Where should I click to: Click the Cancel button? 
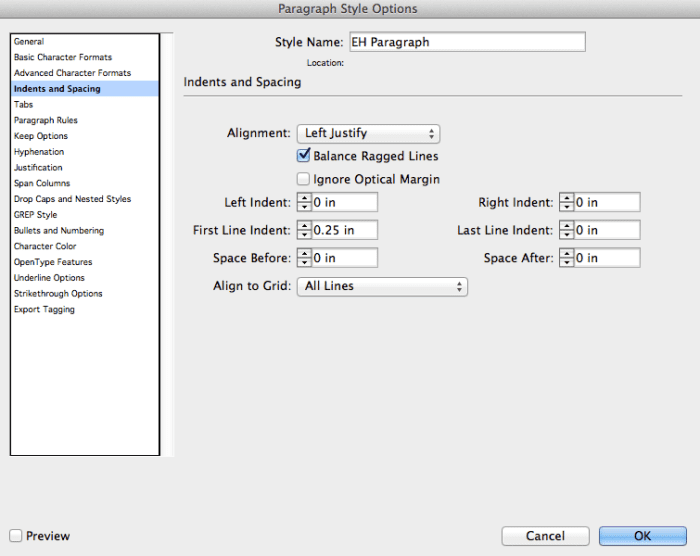point(545,536)
